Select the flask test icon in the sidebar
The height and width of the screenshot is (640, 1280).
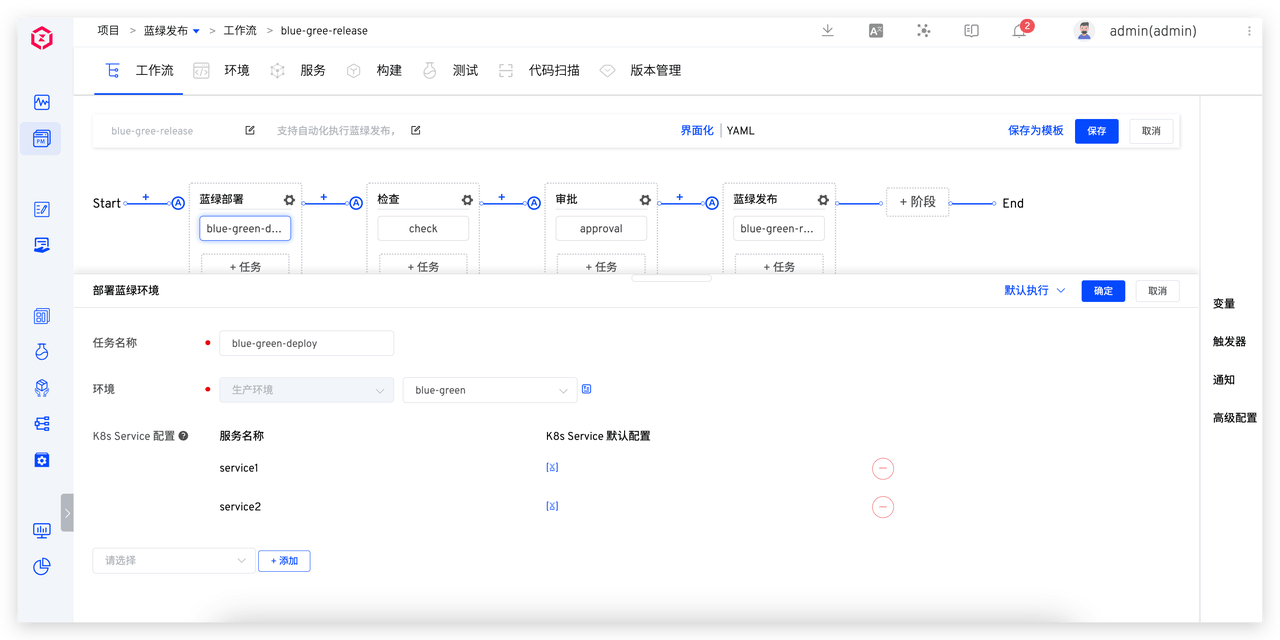click(41, 351)
